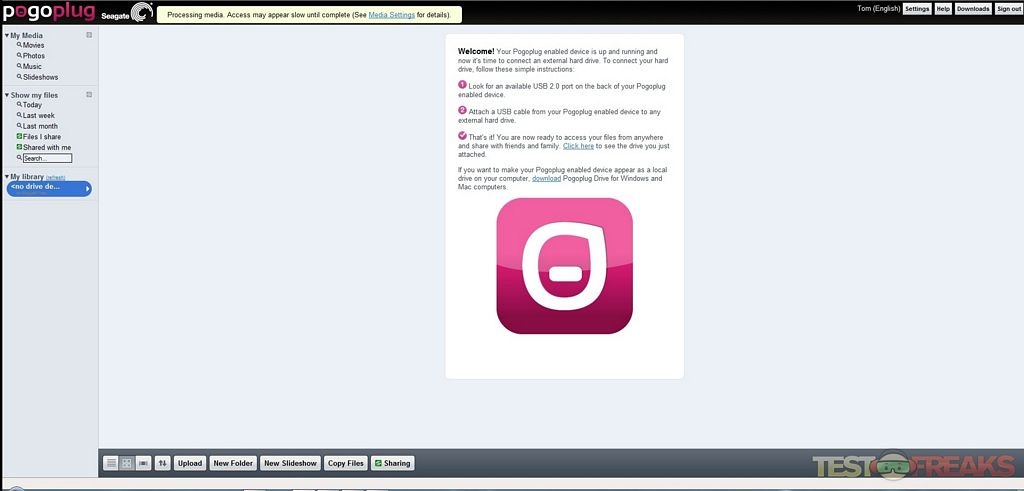Viewport: 1024px width, 491px height.
Task: Switch to filmstrip view icon
Action: 143,463
